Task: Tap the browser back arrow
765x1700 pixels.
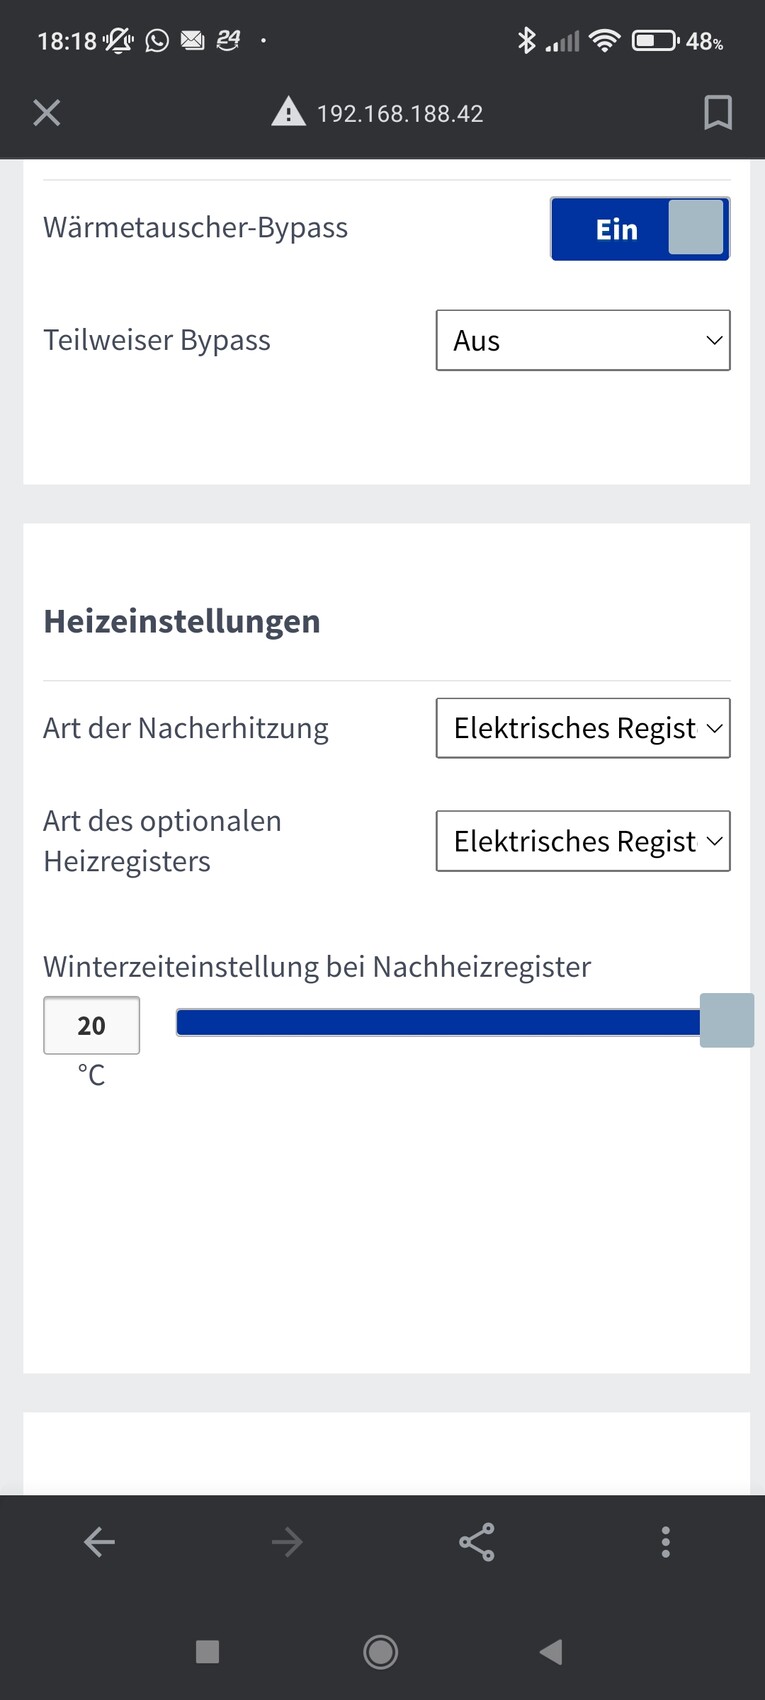Action: [99, 1542]
